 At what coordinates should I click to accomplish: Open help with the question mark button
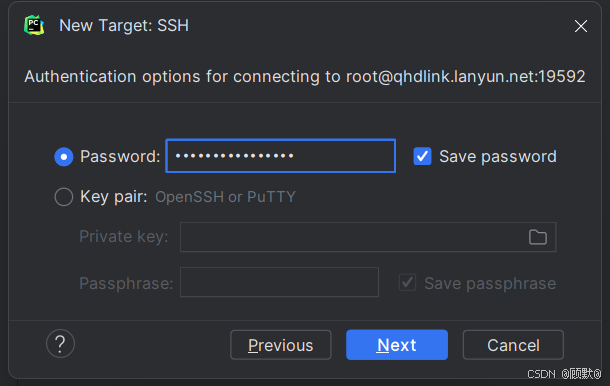point(60,344)
